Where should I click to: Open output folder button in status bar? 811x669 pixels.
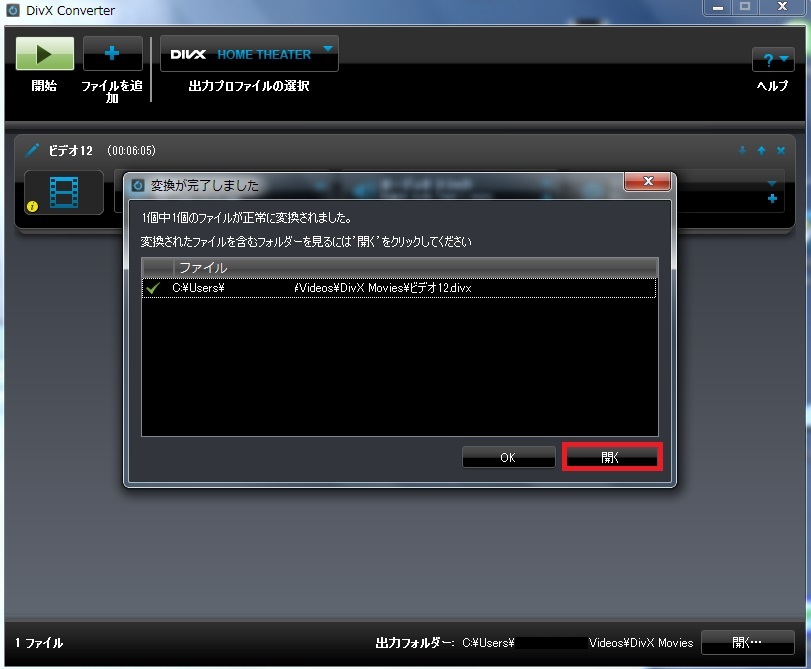click(x=747, y=643)
